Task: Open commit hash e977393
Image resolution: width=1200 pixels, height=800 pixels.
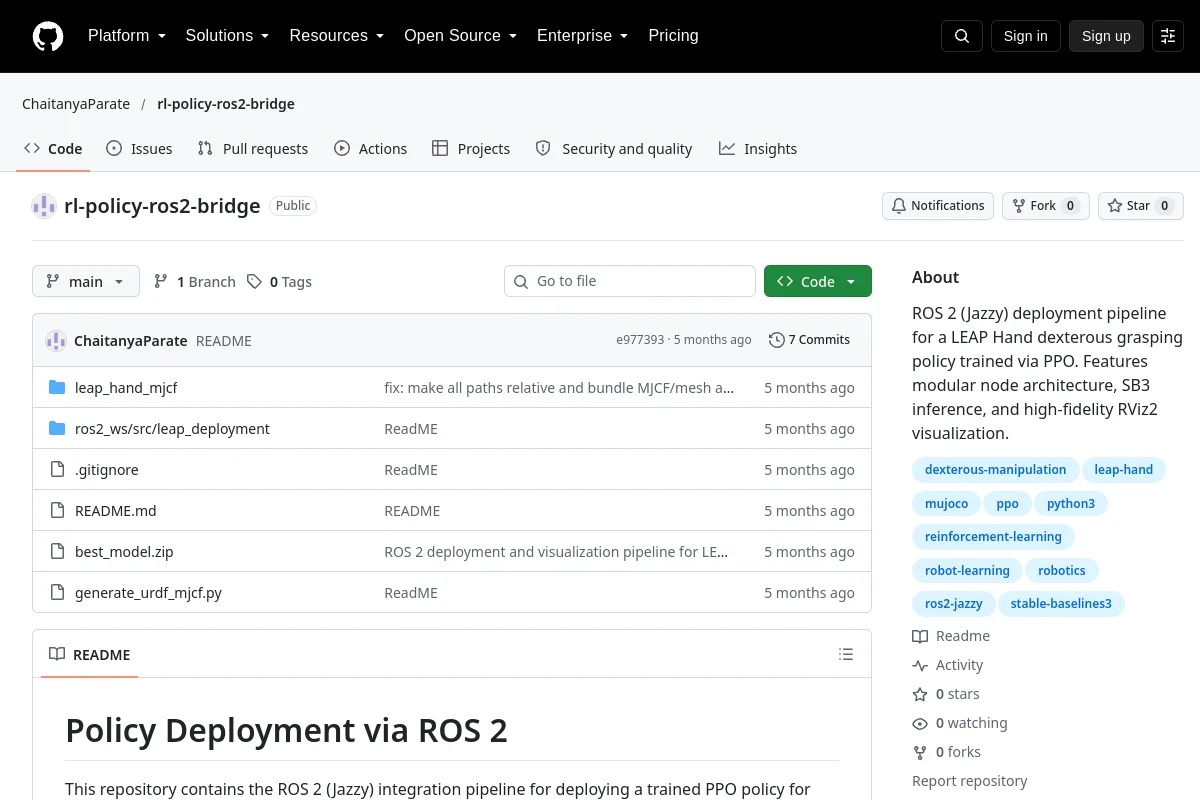Action: [640, 340]
